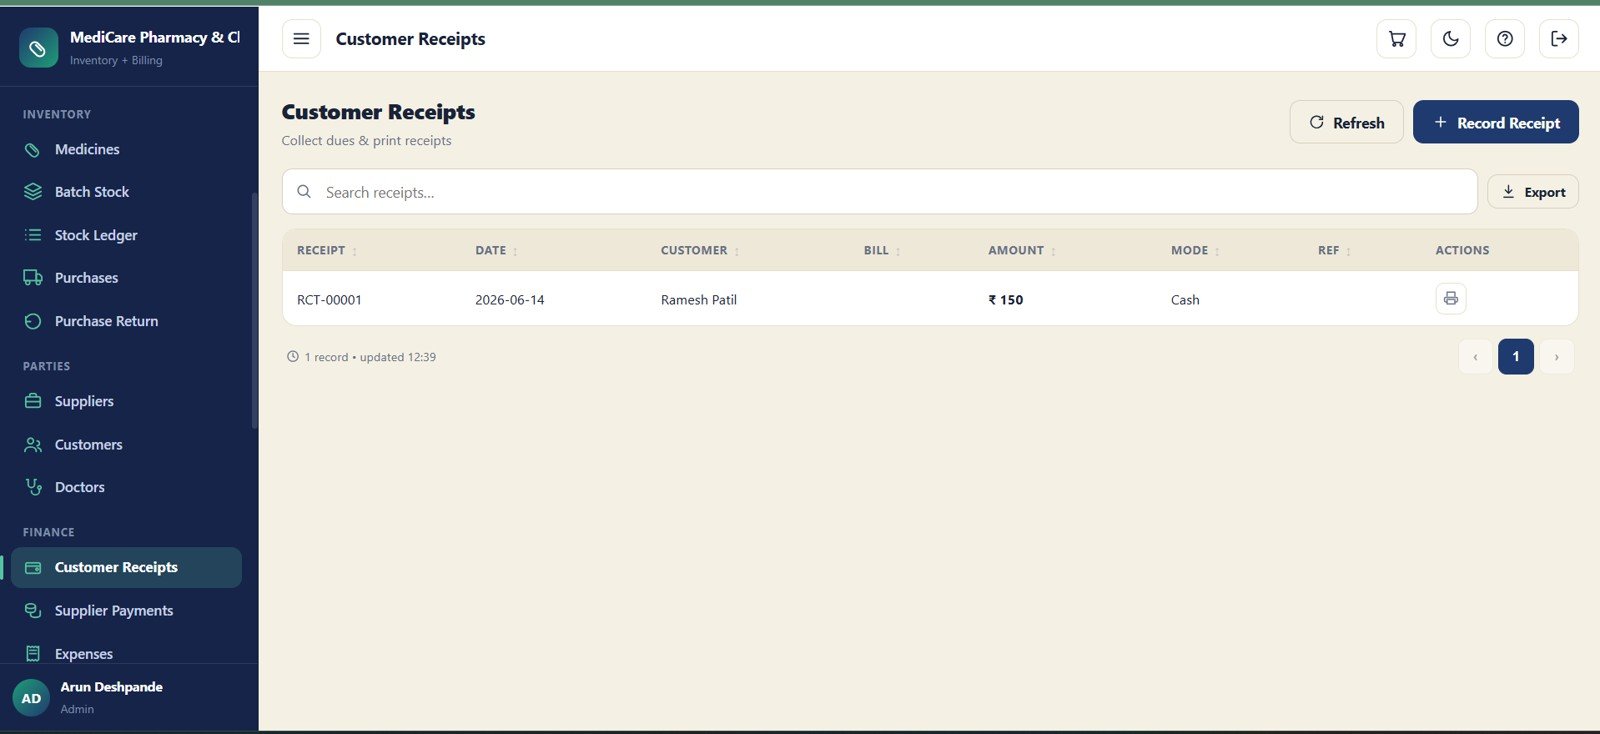Click the Suppliers briefcase icon

33,401
